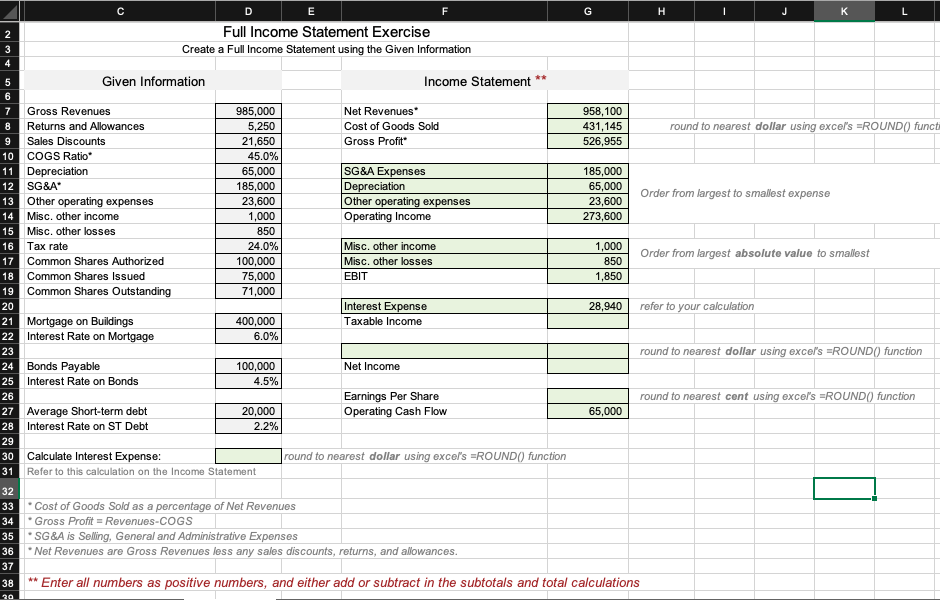Click the Interest Expense value cell showing 28,940
This screenshot has width=940, height=600.
tap(587, 306)
